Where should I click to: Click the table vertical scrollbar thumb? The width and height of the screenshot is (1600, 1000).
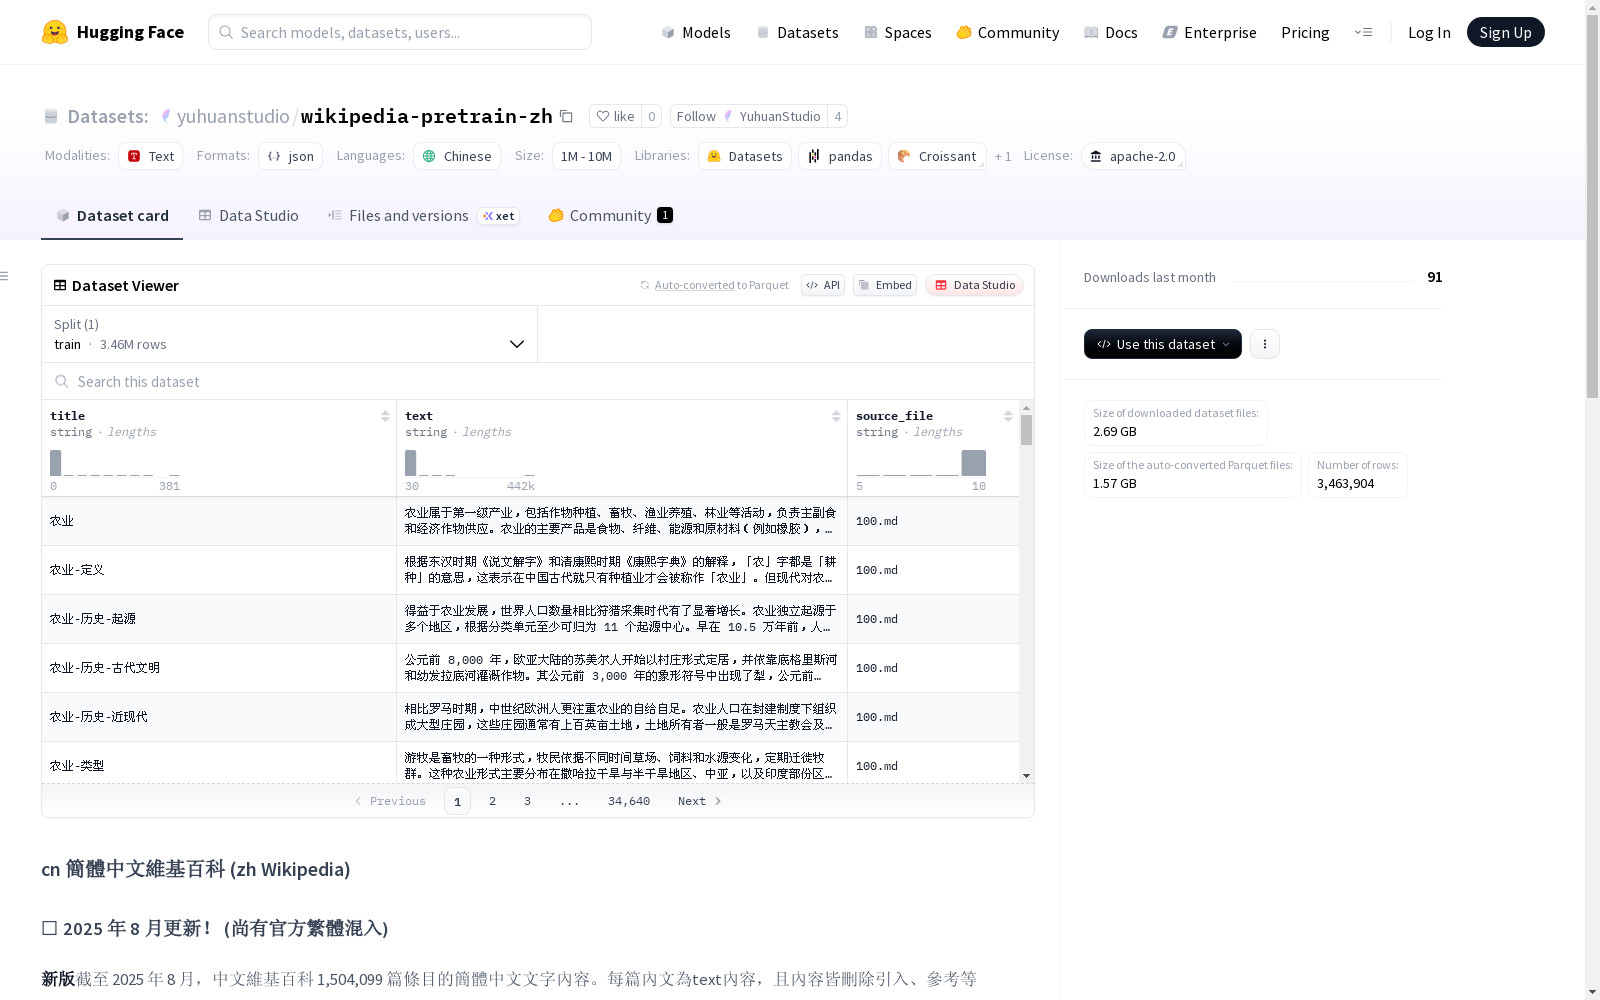click(x=1026, y=430)
